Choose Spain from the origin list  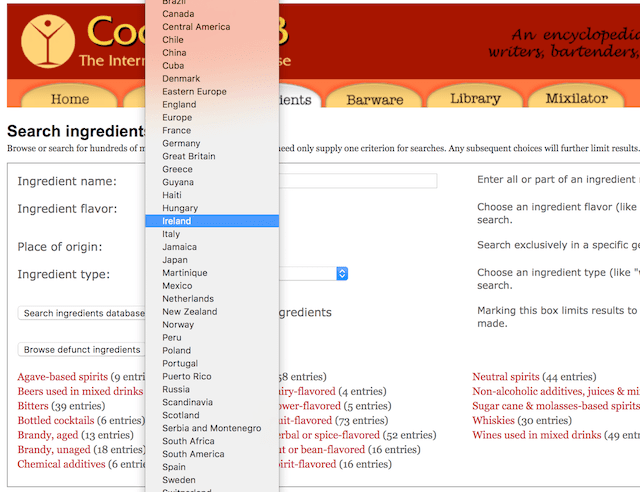[212, 467]
